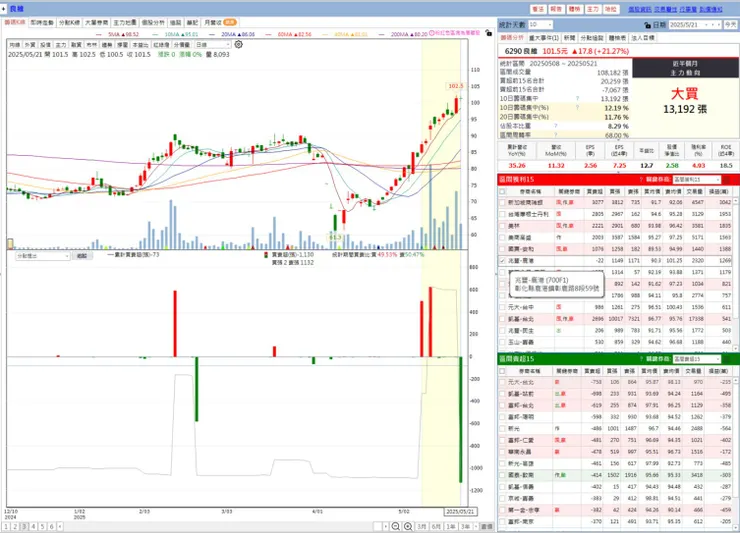Go to page 4 in bottom pager

coord(33,526)
